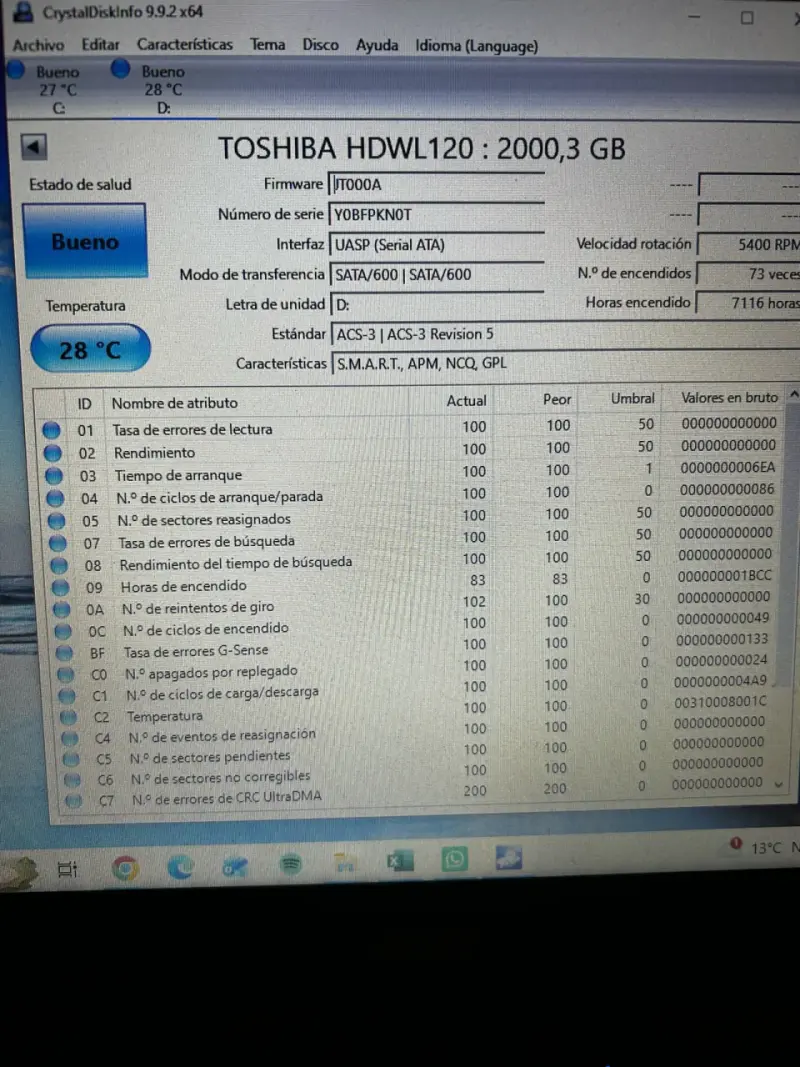The height and width of the screenshot is (1067, 800).
Task: Click status circle of attribute 01
Action: coord(51,430)
